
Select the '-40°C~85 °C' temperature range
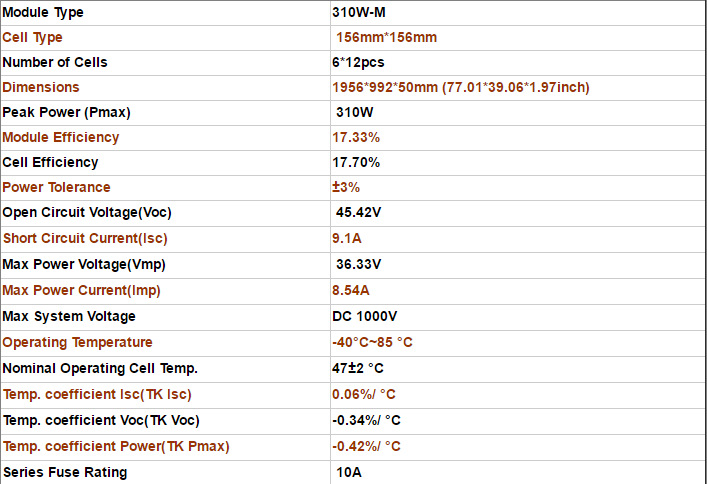(372, 342)
